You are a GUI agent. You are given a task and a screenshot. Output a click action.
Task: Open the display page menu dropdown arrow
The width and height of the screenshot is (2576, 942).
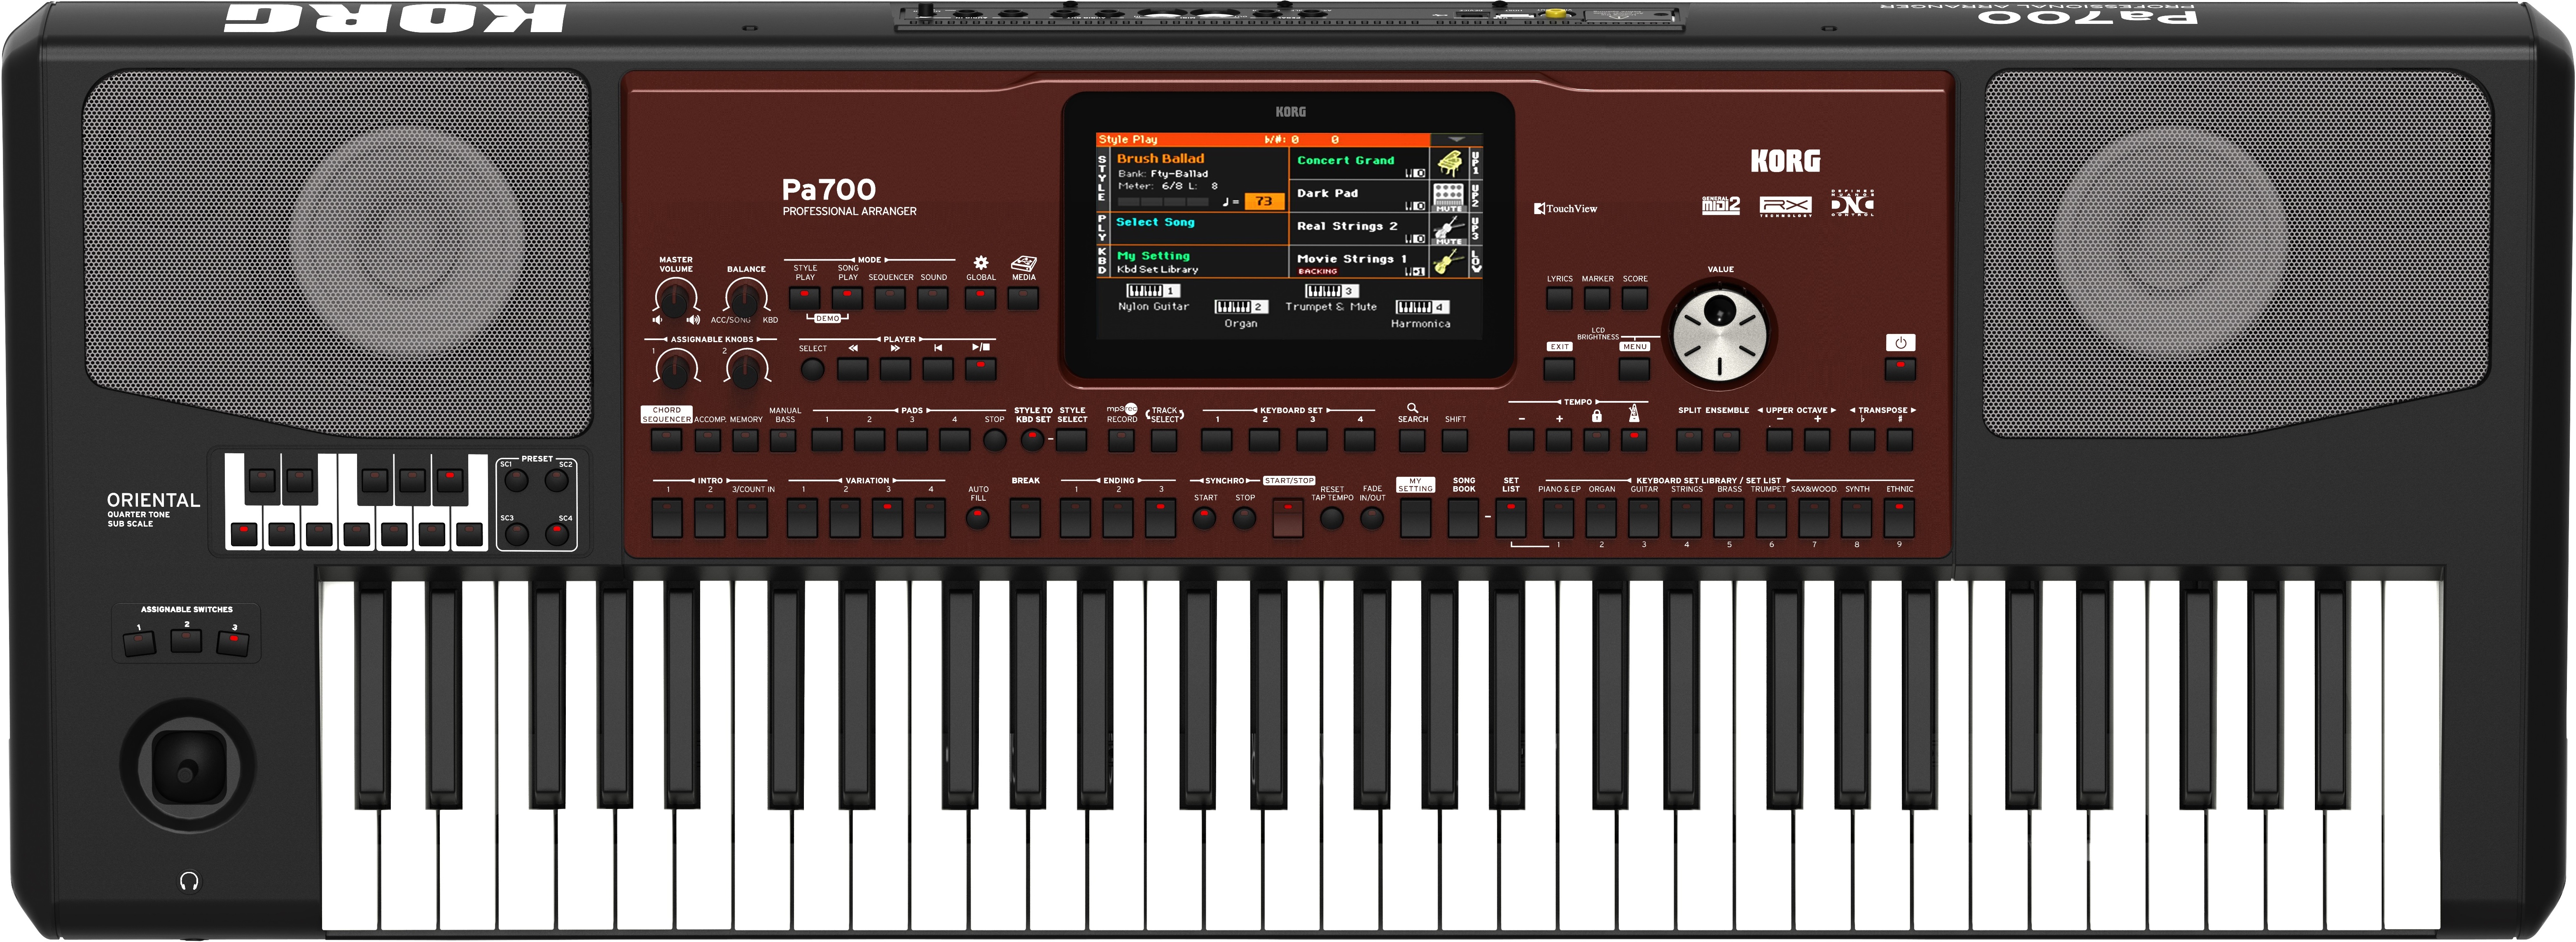tap(1457, 140)
